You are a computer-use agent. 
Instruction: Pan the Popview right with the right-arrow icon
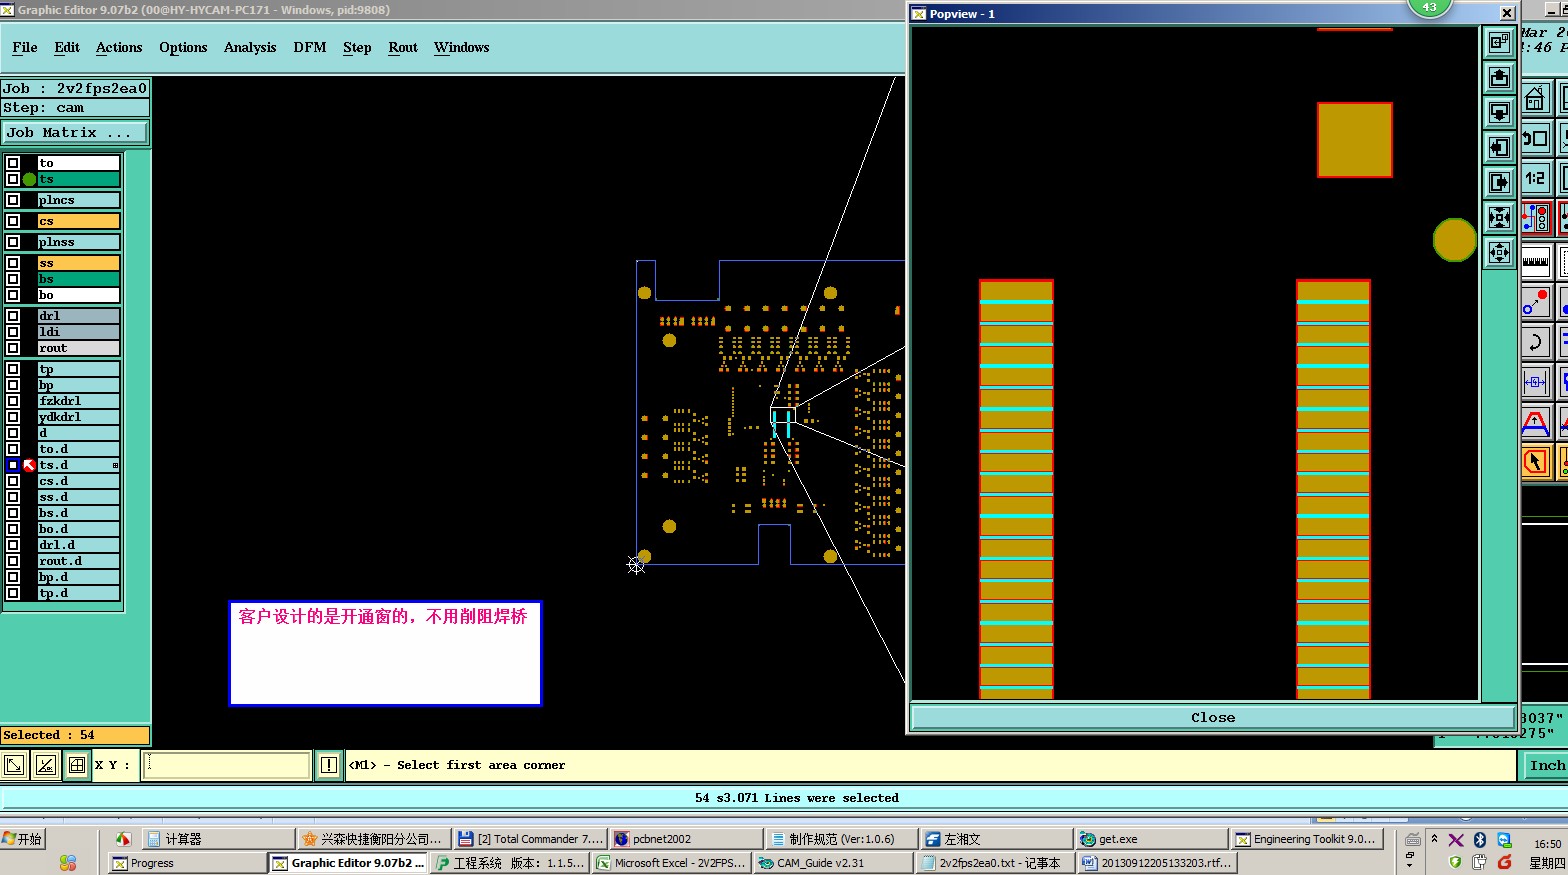point(1499,182)
